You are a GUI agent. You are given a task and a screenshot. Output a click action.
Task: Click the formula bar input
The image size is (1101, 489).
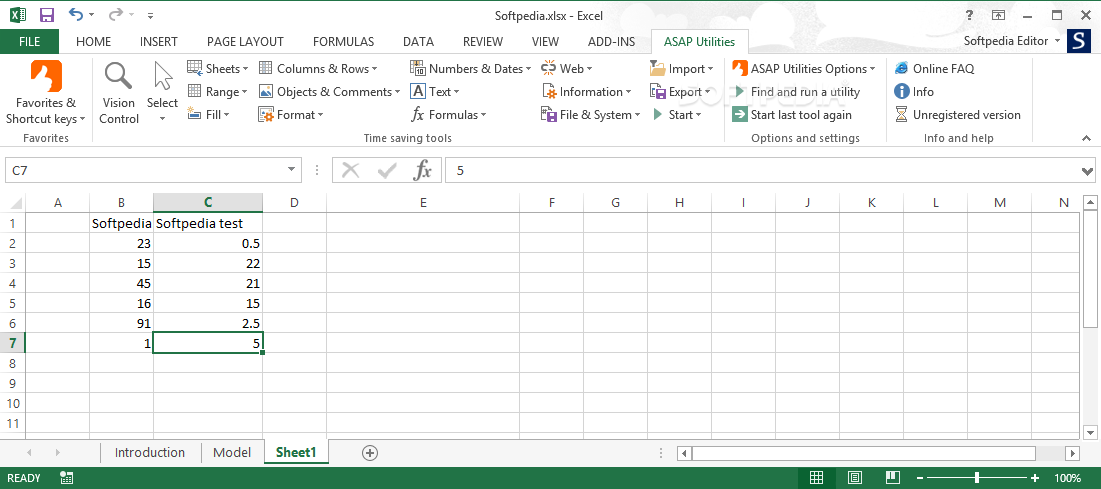(x=762, y=170)
